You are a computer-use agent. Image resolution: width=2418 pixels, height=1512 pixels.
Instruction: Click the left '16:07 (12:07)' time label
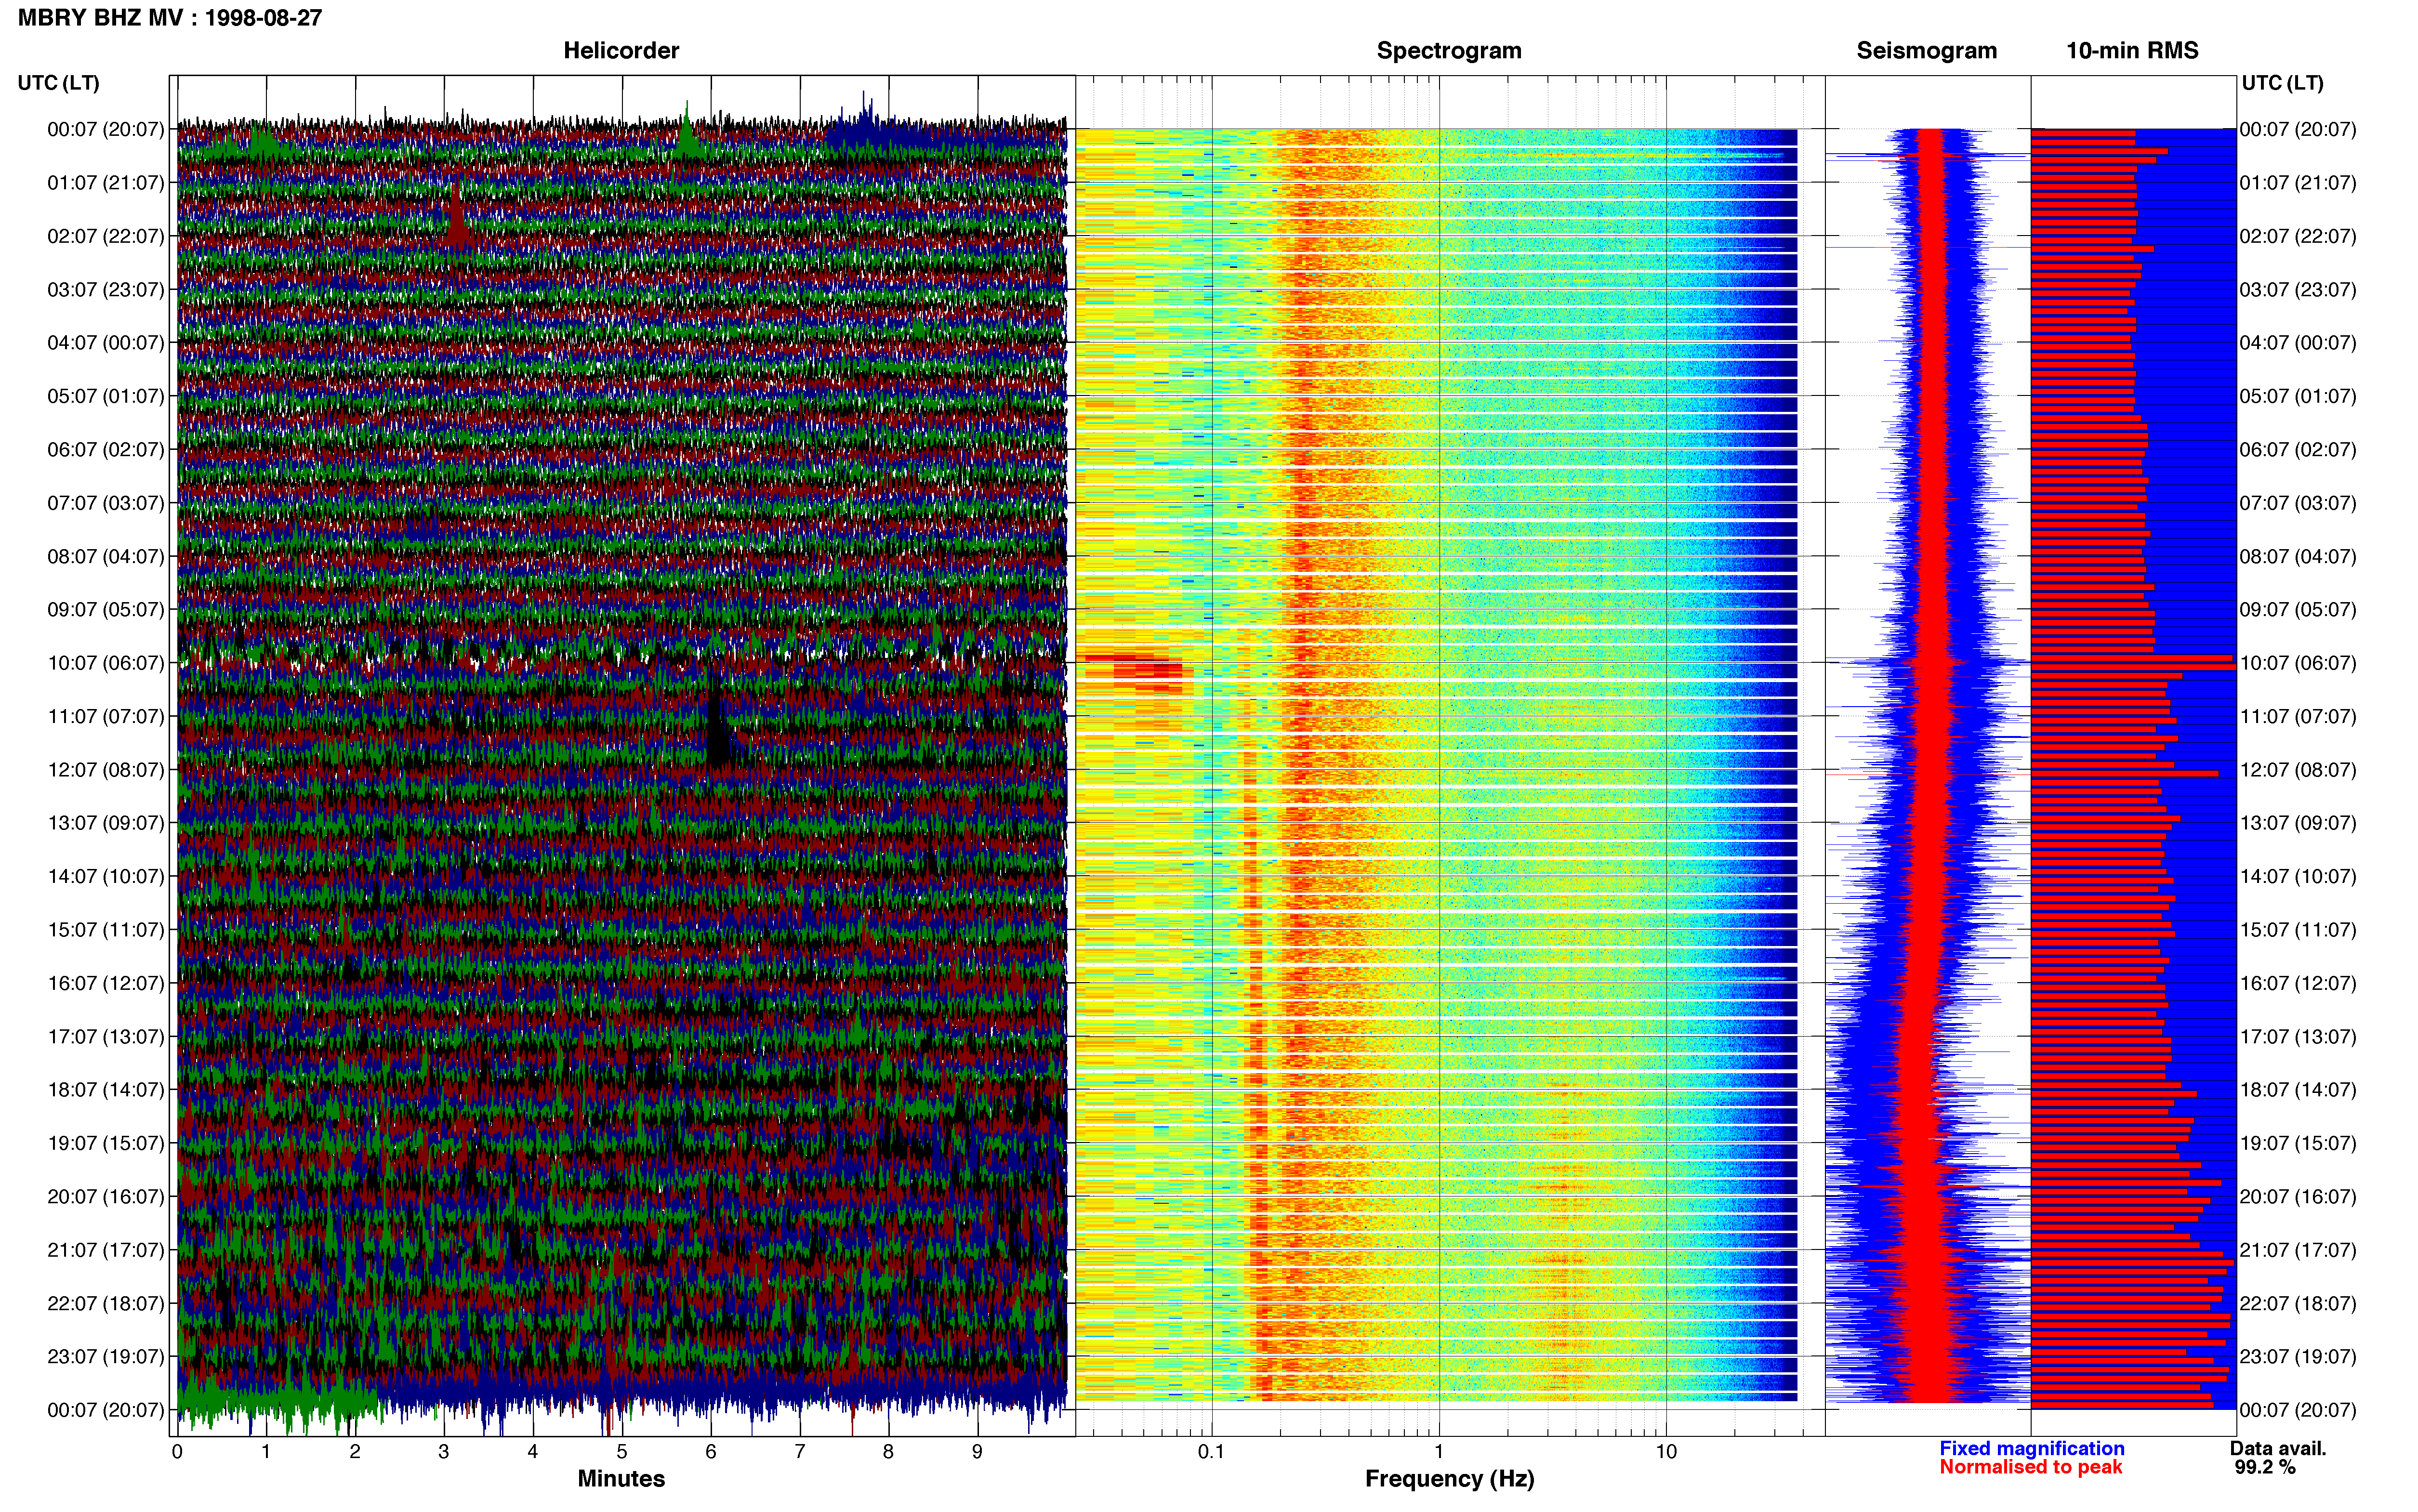pos(105,983)
